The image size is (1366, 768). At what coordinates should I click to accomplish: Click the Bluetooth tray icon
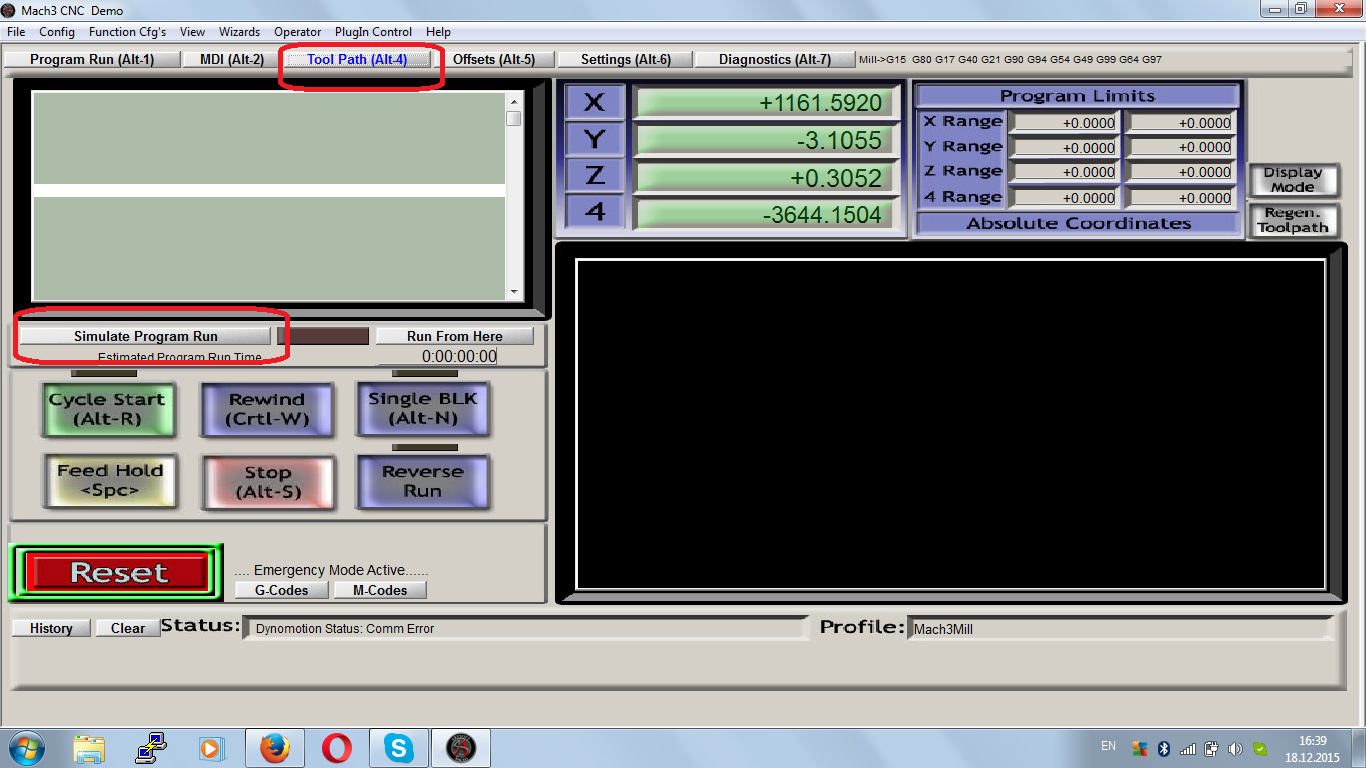1164,748
